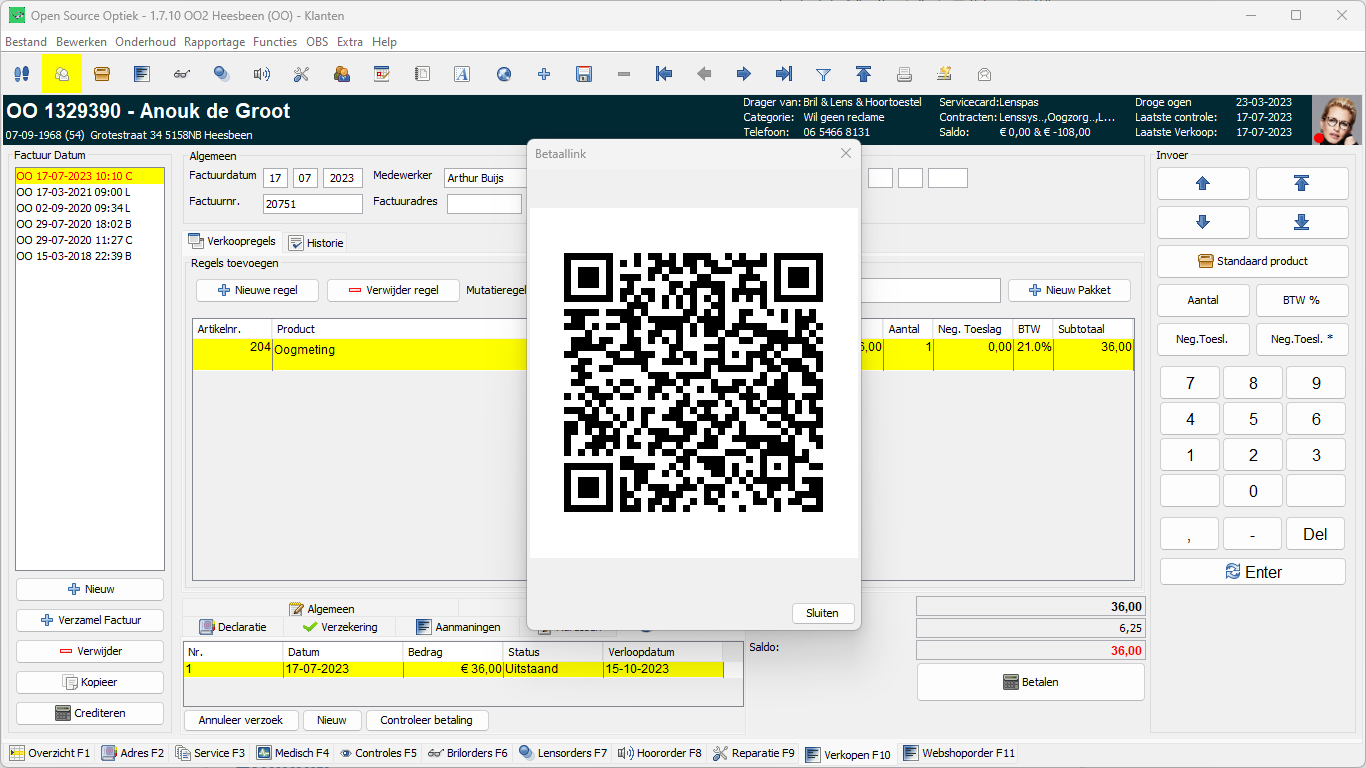Open the Medisch F4 tab

[x=292, y=753]
